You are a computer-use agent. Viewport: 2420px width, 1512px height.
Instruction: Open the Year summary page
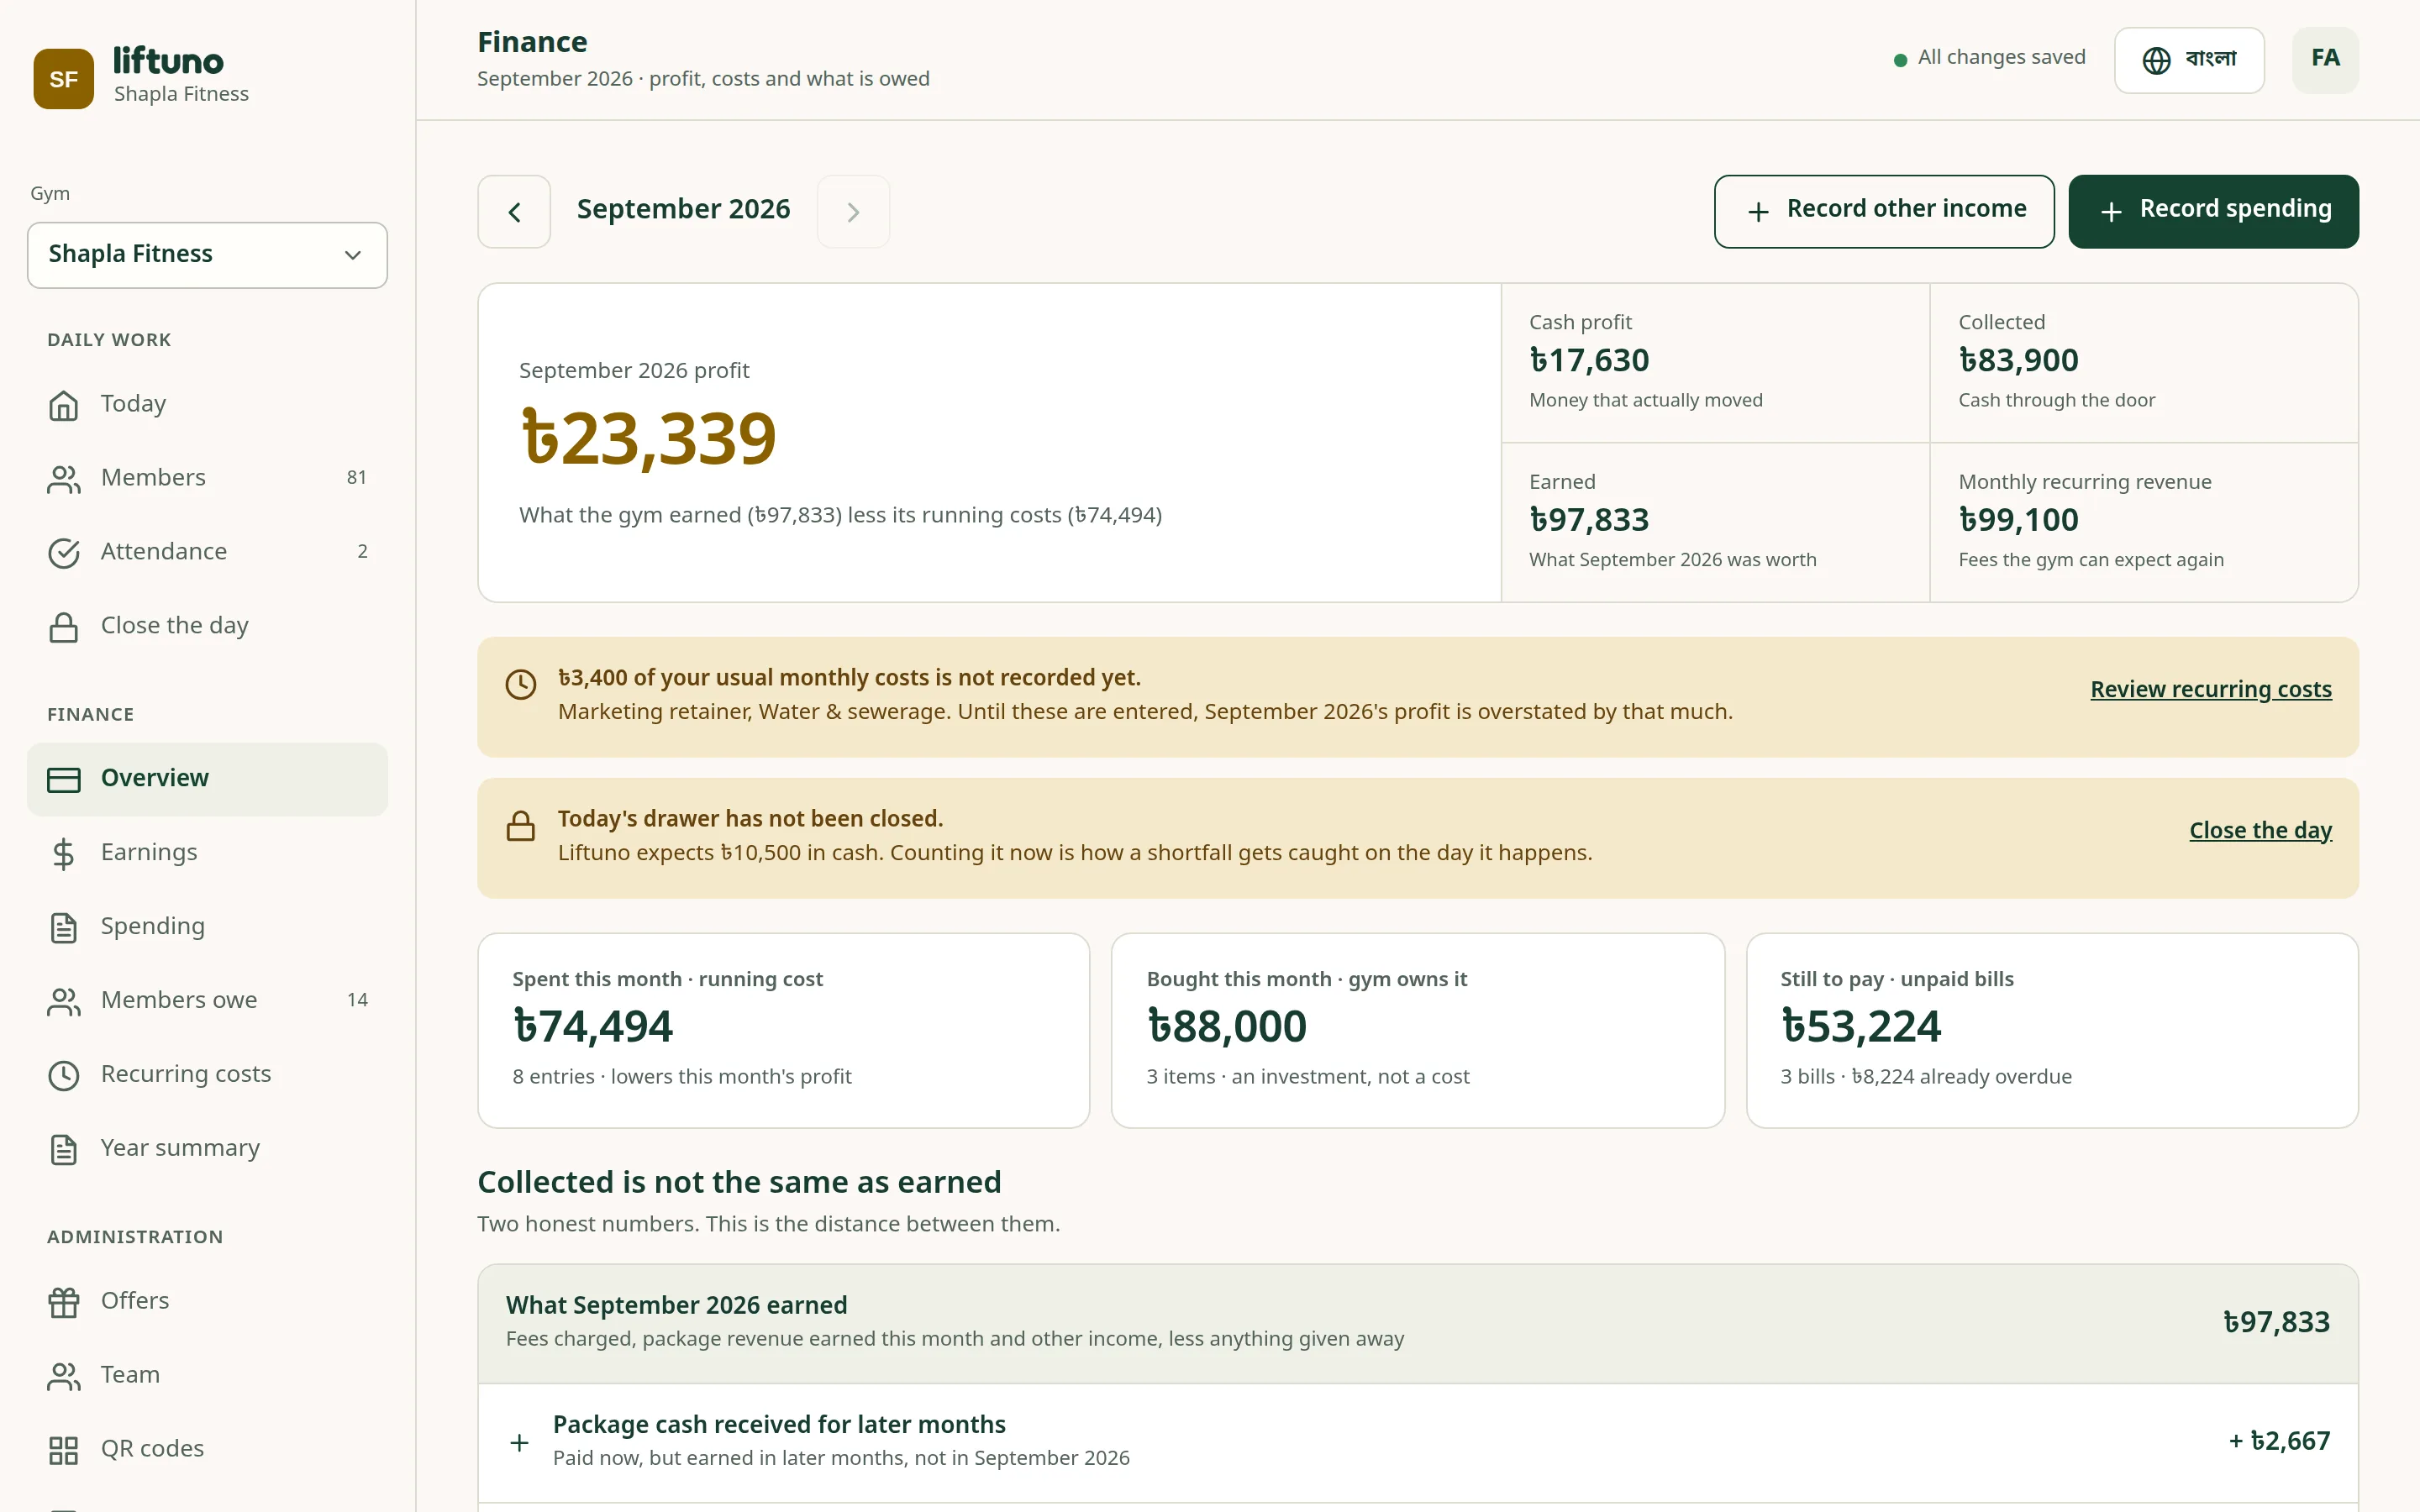pyautogui.click(x=207, y=1149)
